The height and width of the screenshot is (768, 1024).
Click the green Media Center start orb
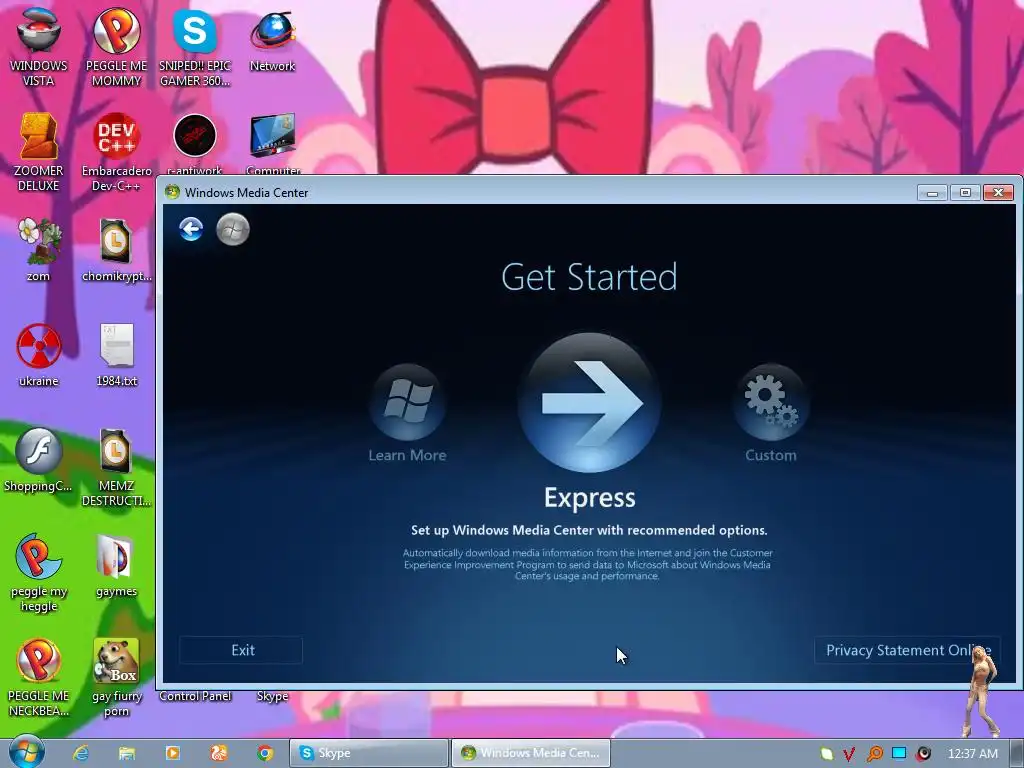click(233, 229)
